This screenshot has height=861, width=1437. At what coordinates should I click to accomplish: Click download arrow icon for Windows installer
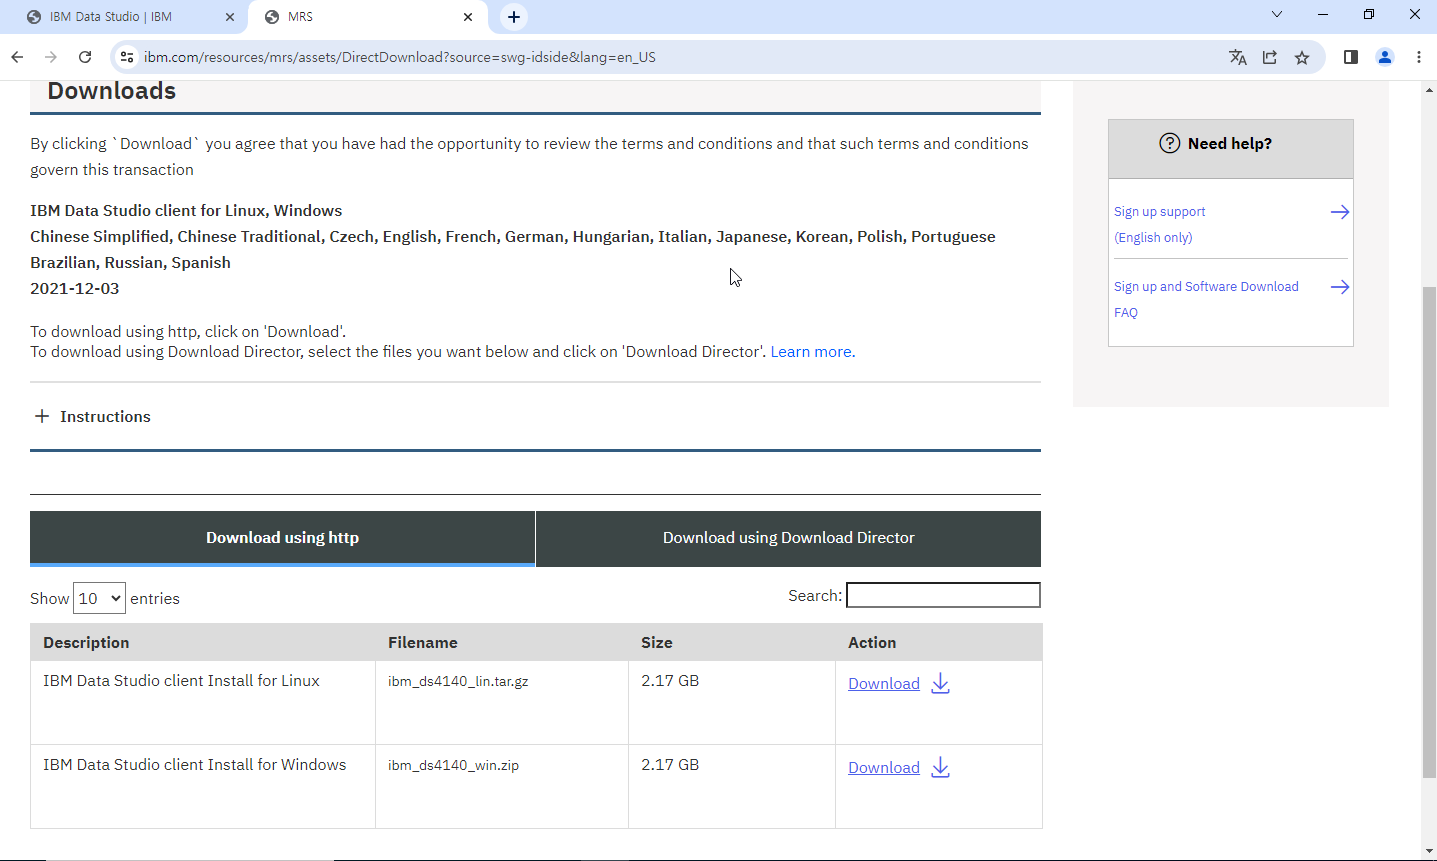(x=940, y=768)
